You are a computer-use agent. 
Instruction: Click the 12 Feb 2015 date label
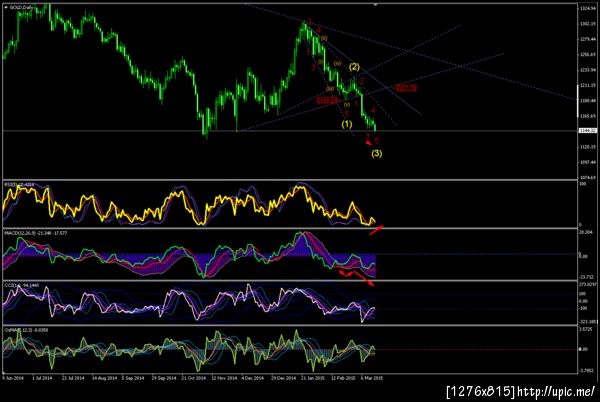tap(343, 378)
